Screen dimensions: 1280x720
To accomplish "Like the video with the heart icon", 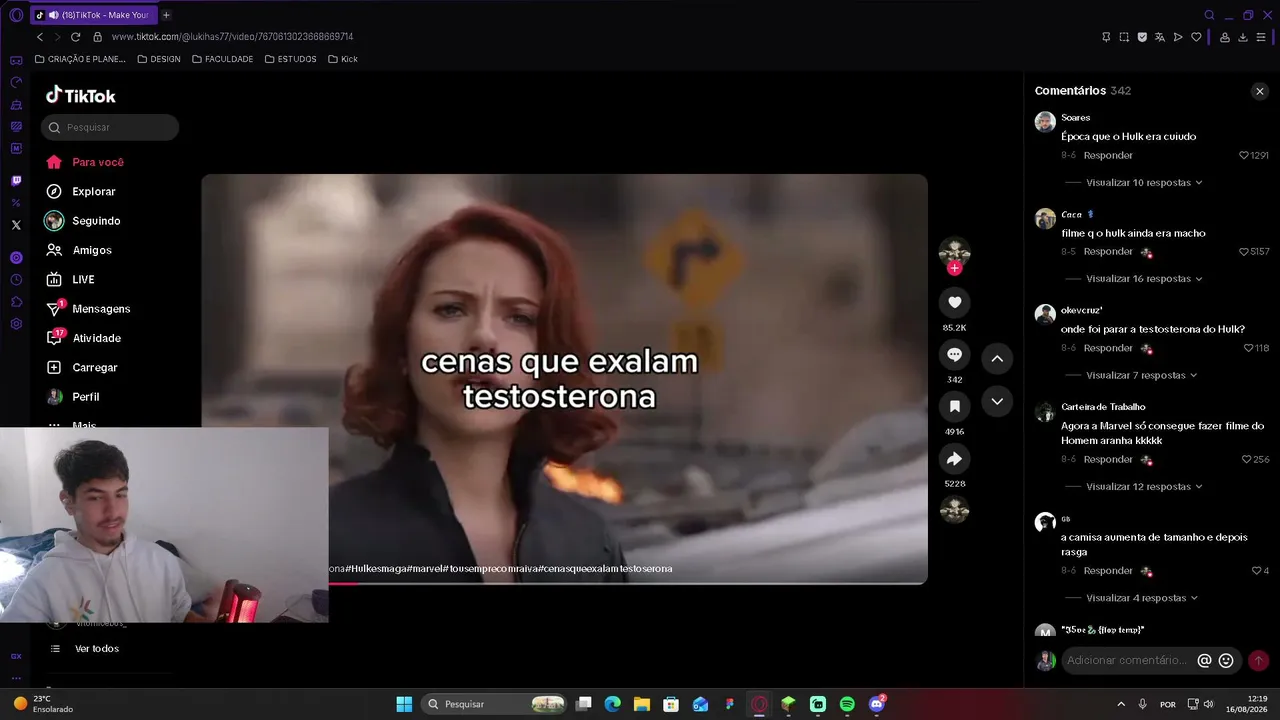I will [954, 302].
